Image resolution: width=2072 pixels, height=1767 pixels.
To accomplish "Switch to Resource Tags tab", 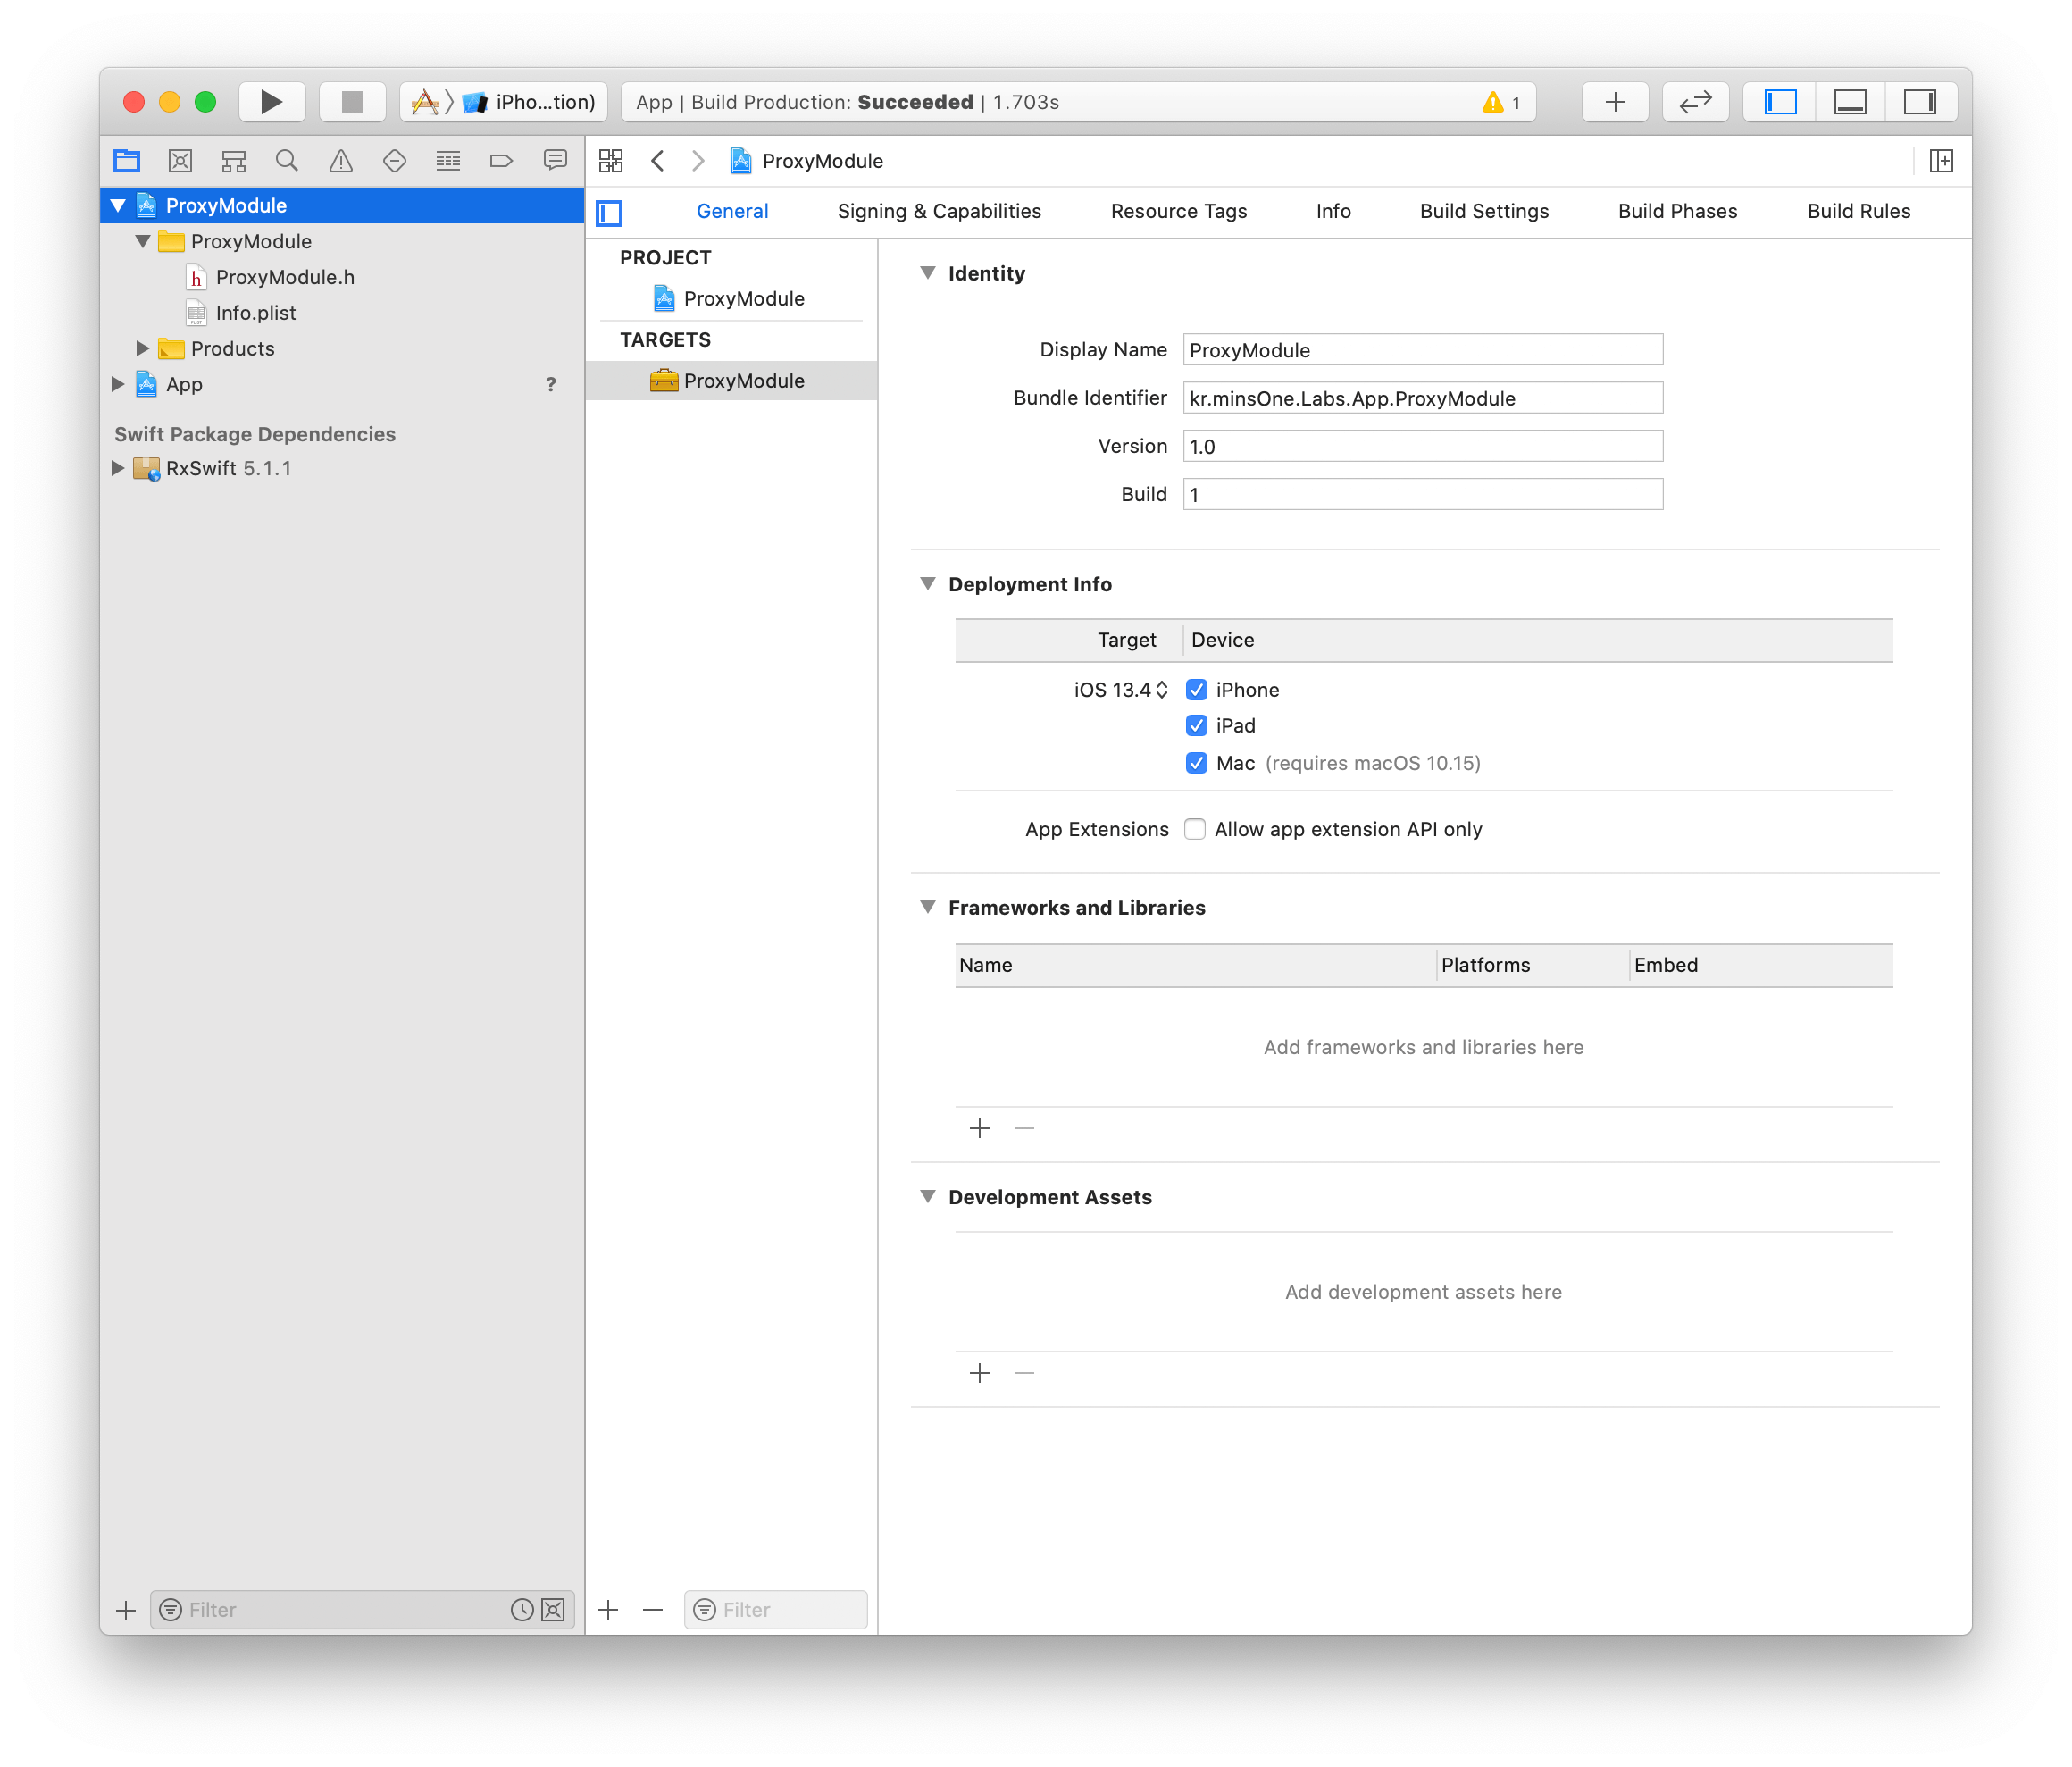I will click(1178, 211).
